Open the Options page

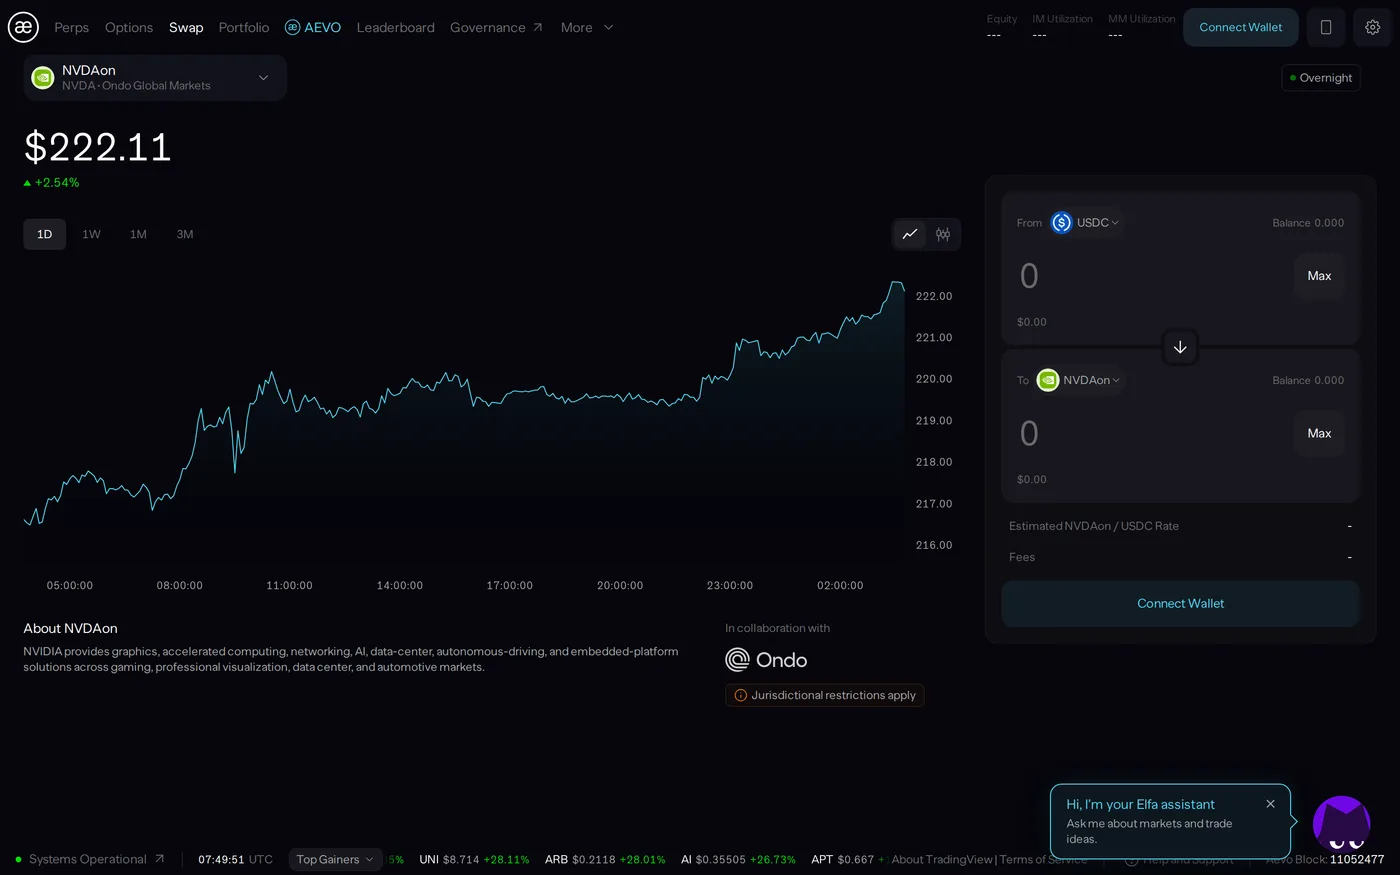[129, 27]
